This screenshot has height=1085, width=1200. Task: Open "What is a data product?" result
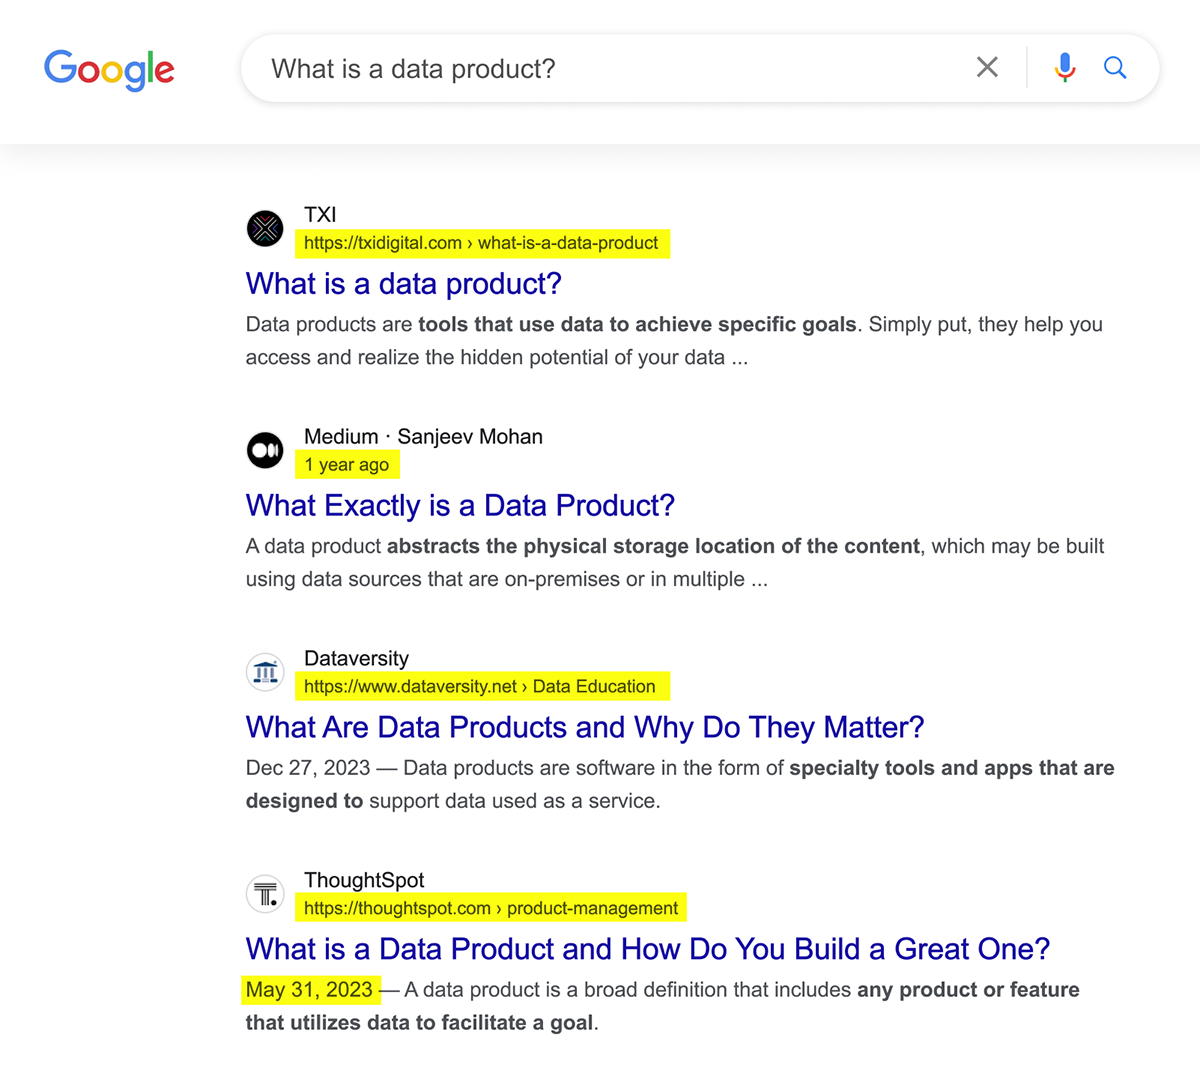[x=403, y=284]
